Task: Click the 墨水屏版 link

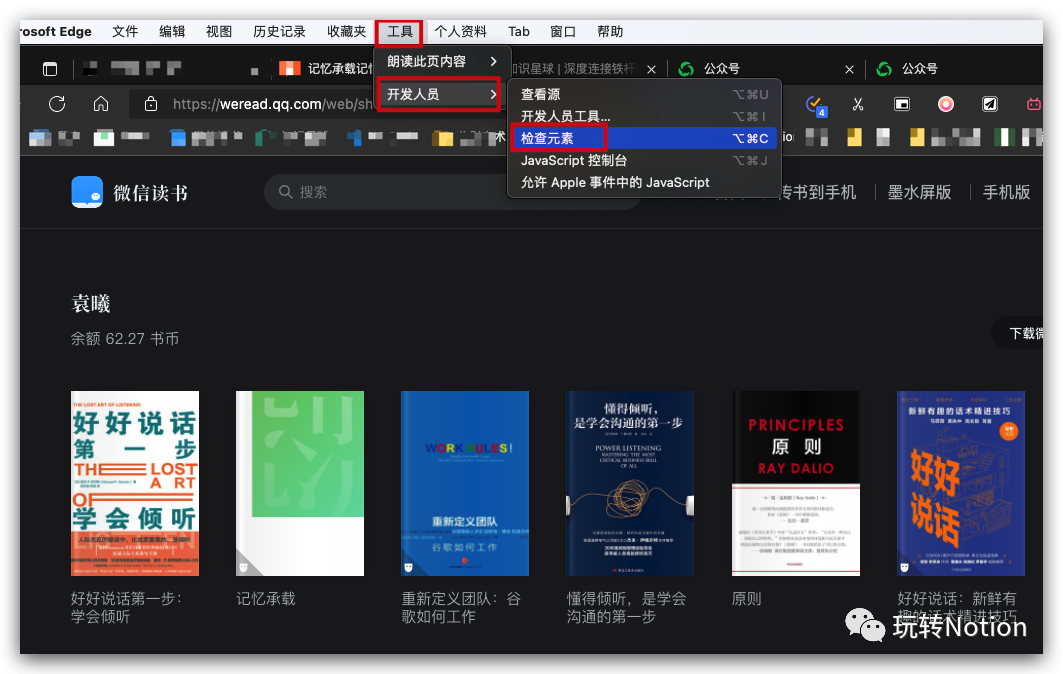Action: coord(919,192)
